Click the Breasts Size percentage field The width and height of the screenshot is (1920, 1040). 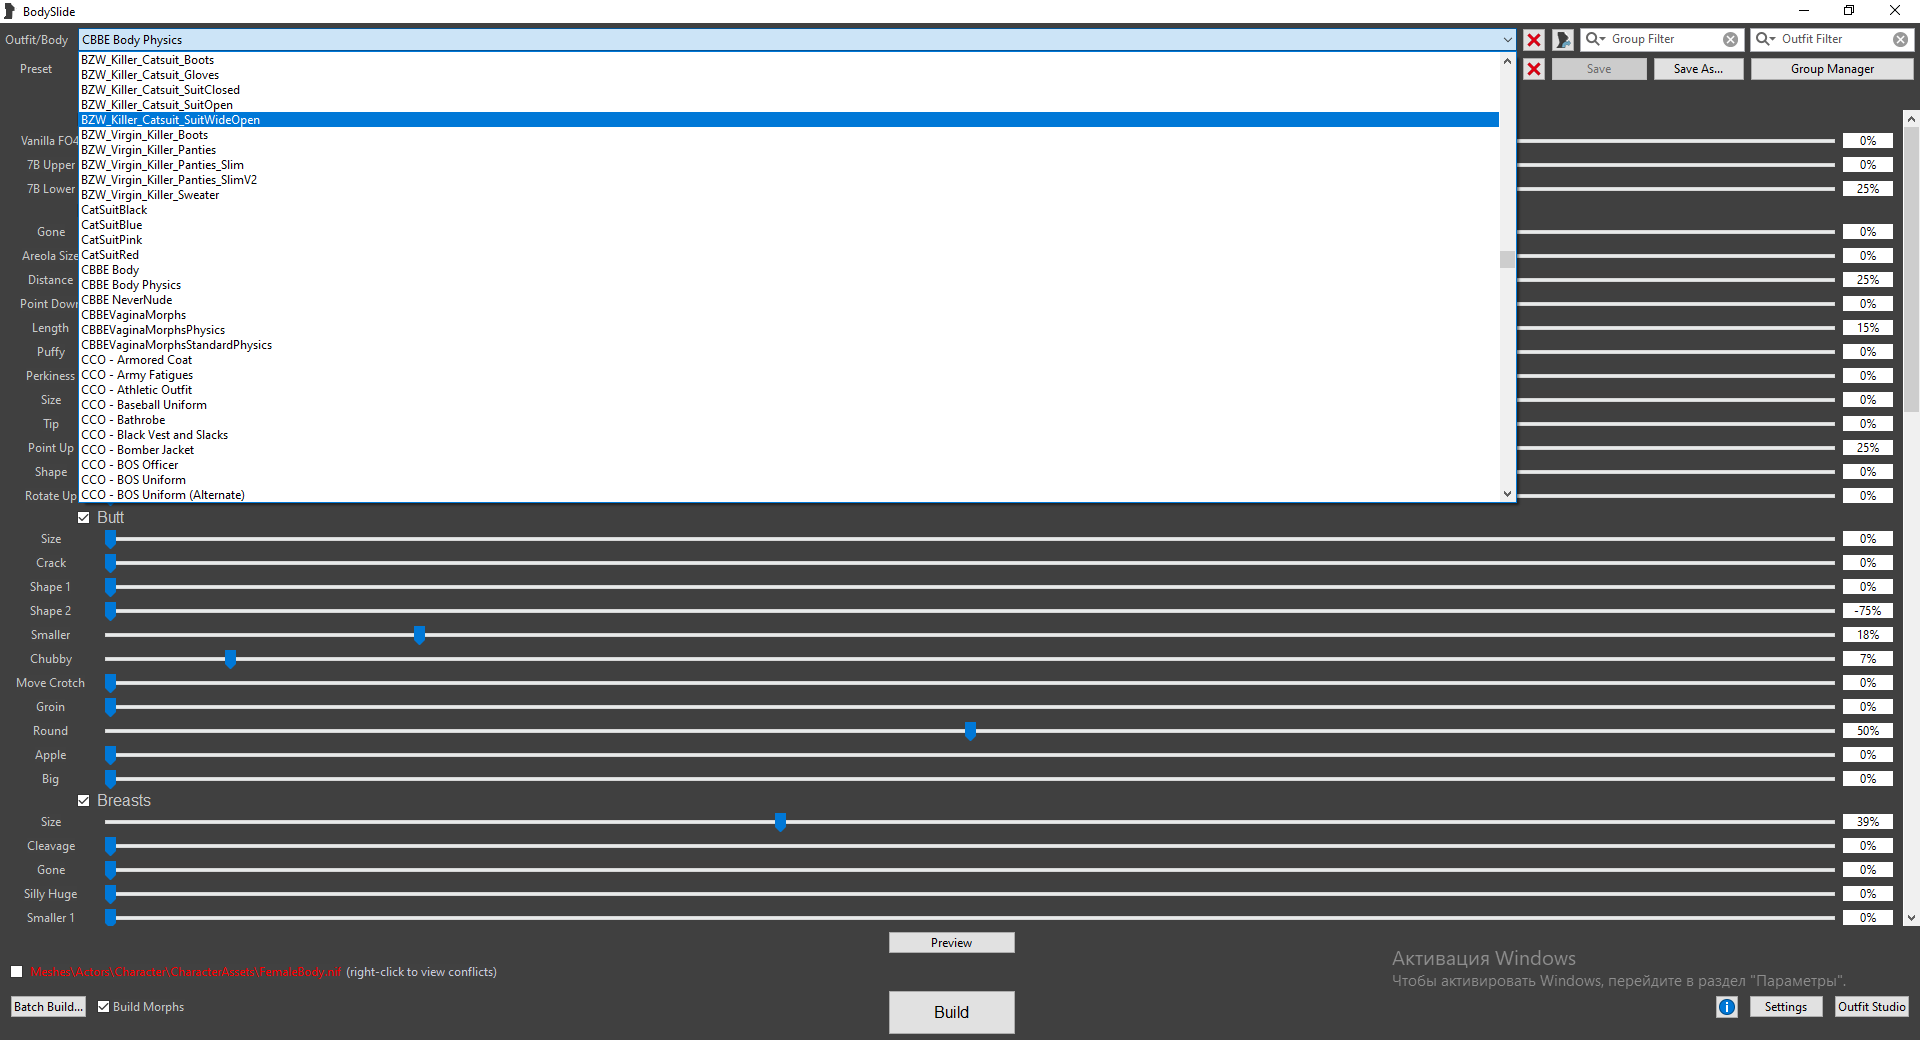point(1867,822)
